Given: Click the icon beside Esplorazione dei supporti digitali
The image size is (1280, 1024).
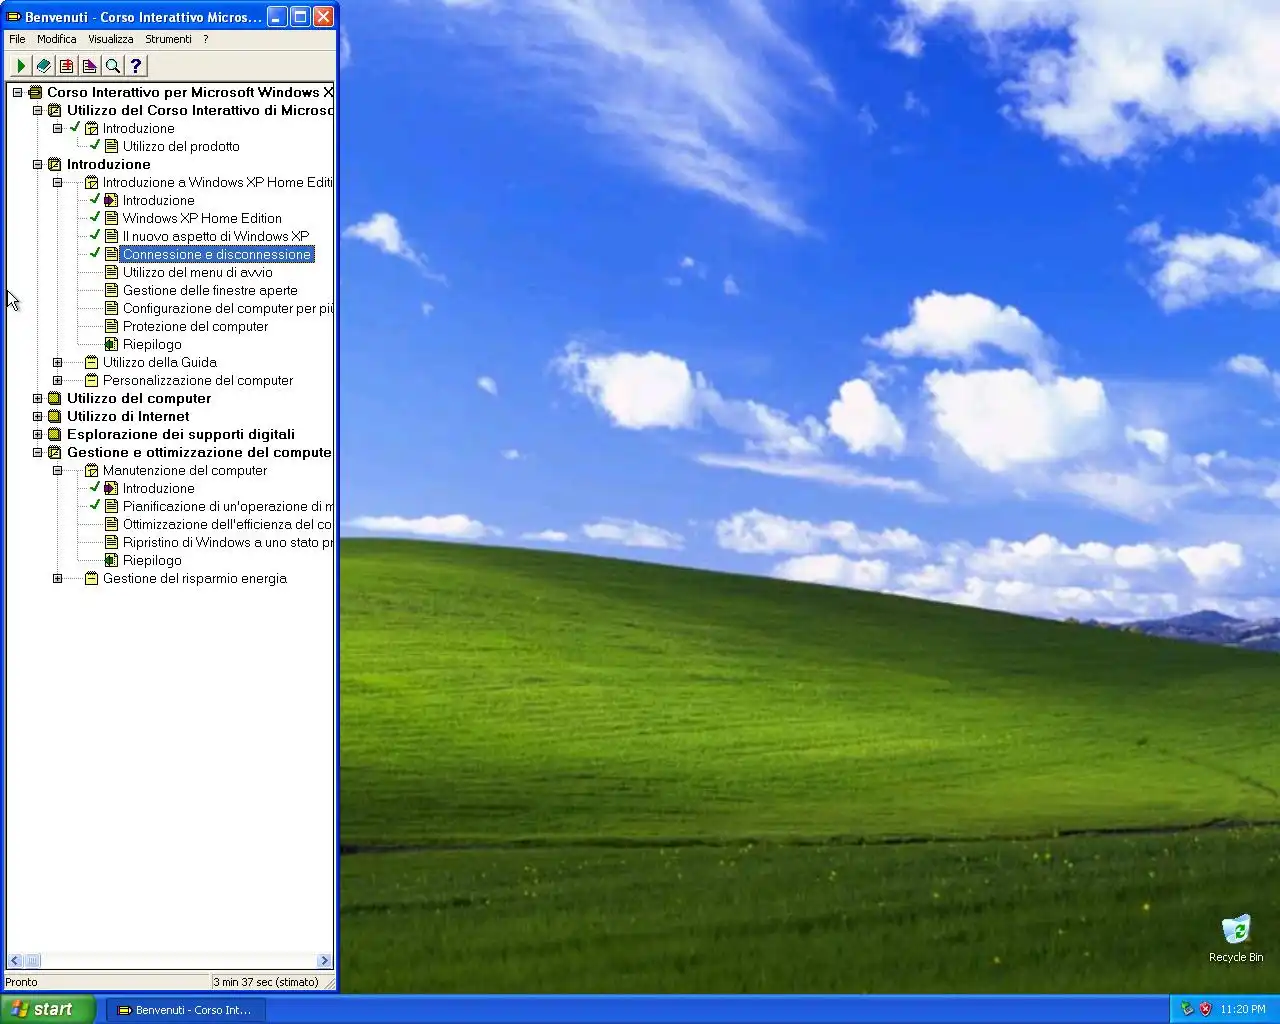Looking at the screenshot, I should (55, 434).
